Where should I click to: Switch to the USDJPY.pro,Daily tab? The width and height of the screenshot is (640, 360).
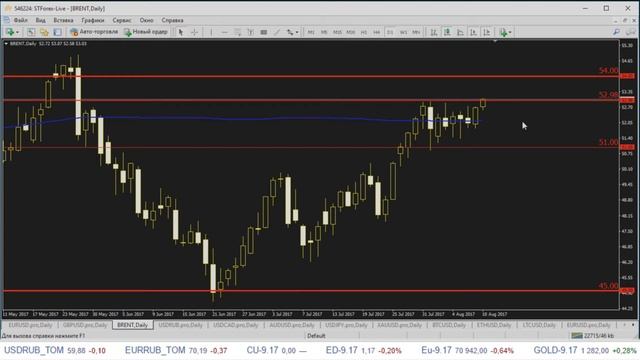[x=346, y=325]
